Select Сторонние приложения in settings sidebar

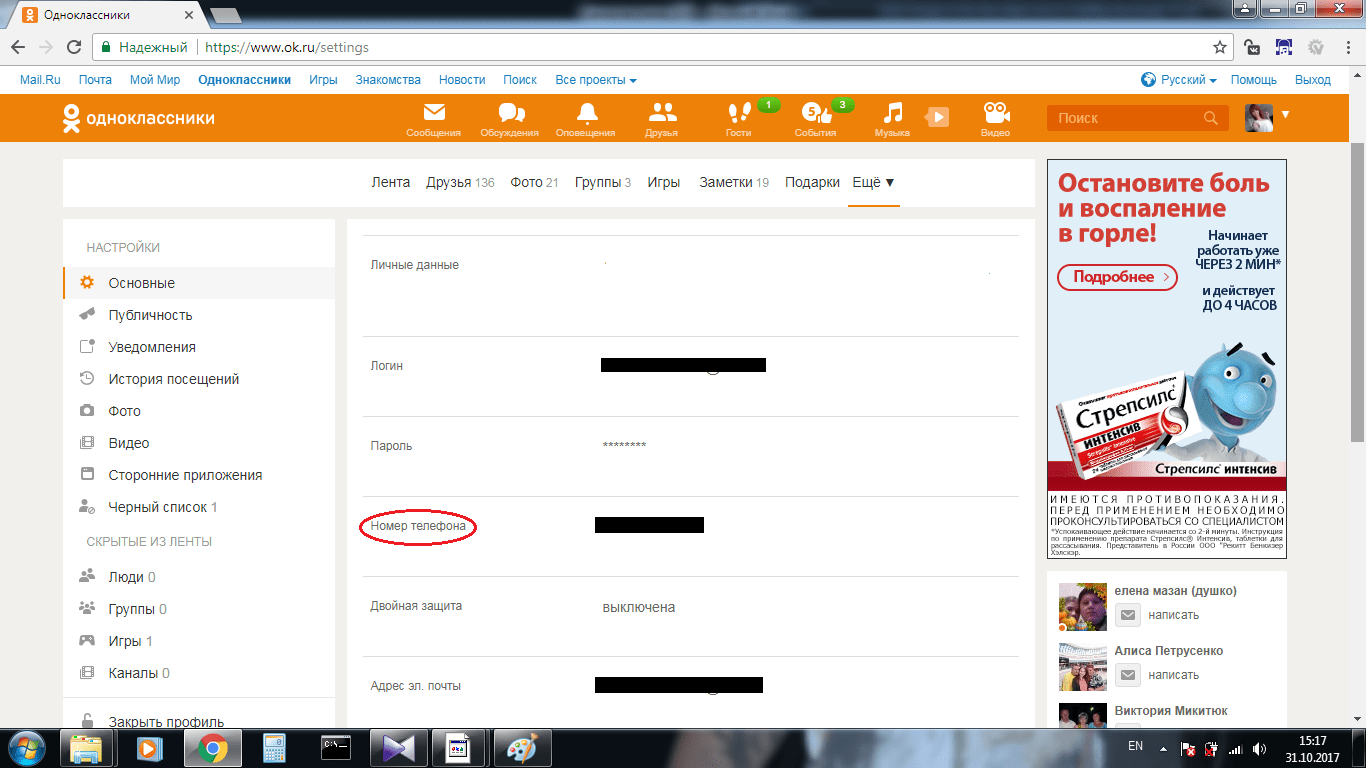(199, 475)
